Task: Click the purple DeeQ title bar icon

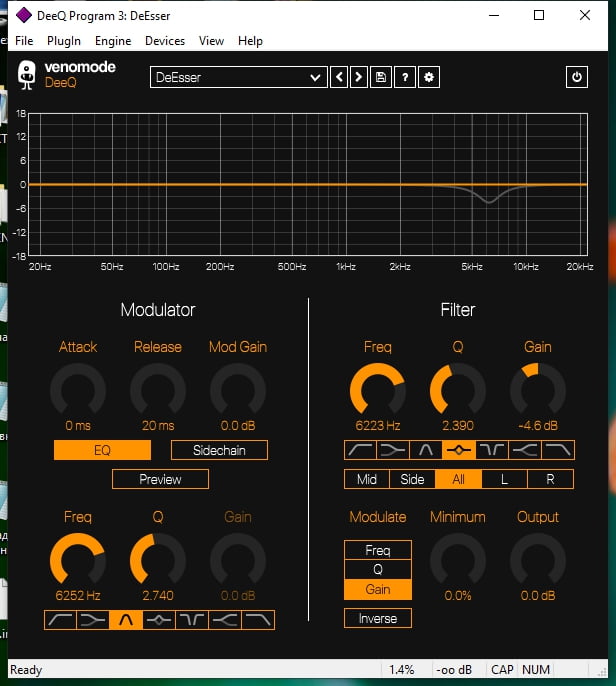Action: tap(24, 15)
